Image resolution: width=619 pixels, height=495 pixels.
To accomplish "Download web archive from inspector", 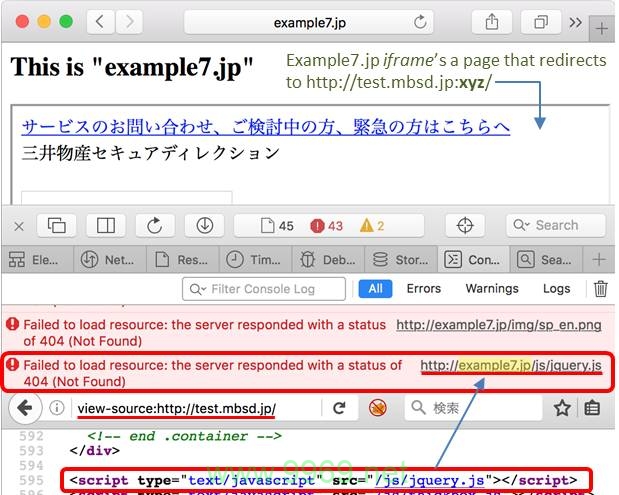I will coord(204,226).
